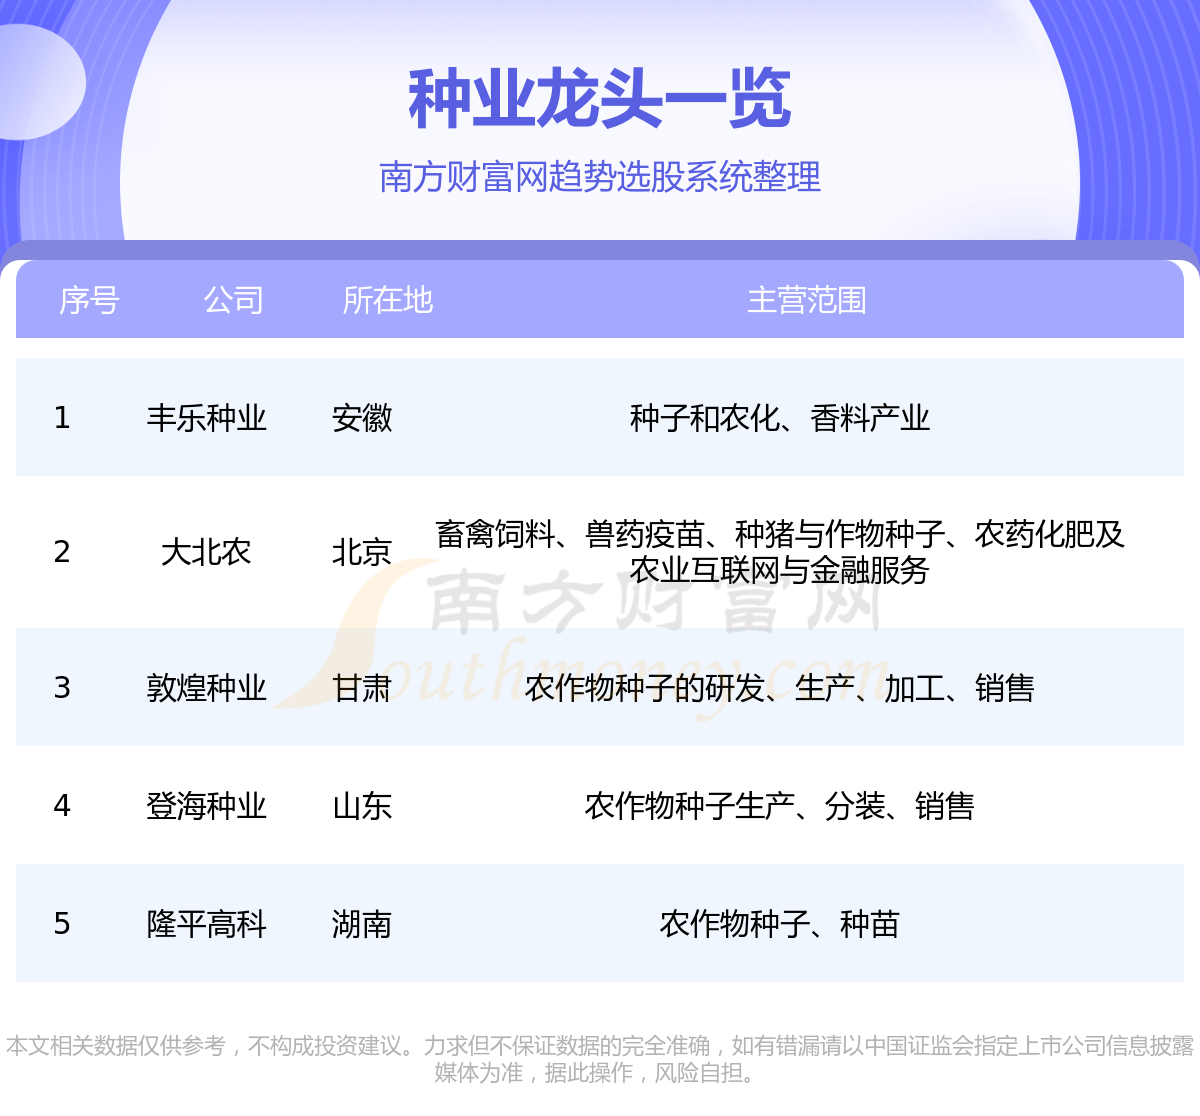This screenshot has height=1116, width=1200.
Task: Select company name 敦煌种业
Action: click(x=207, y=688)
